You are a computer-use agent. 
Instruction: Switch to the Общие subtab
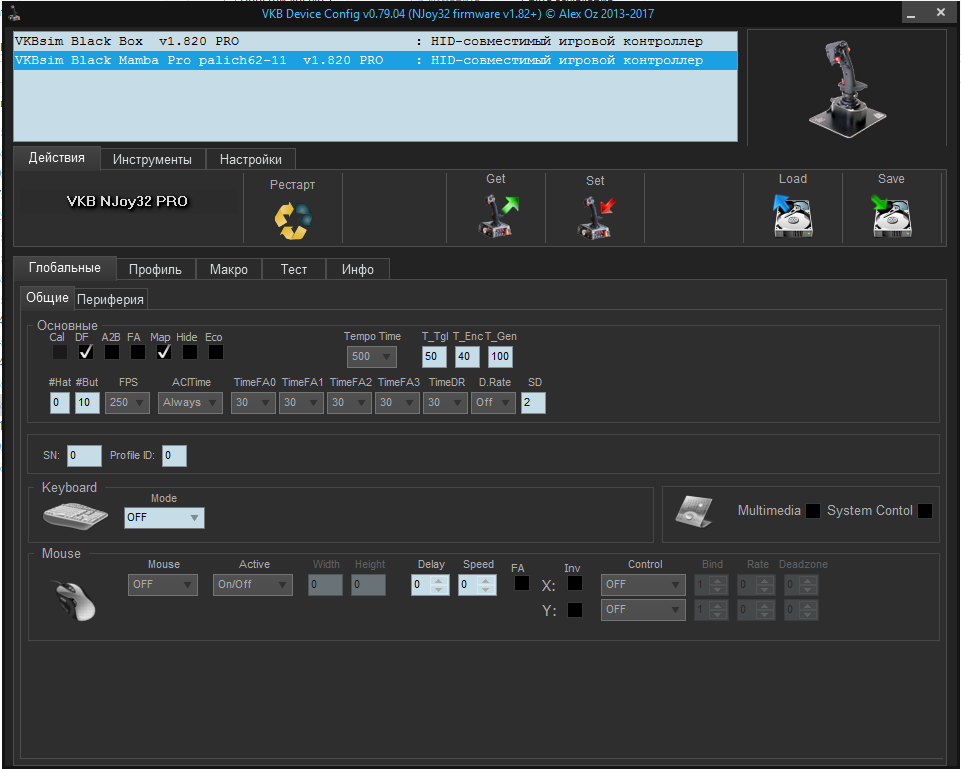(x=47, y=298)
